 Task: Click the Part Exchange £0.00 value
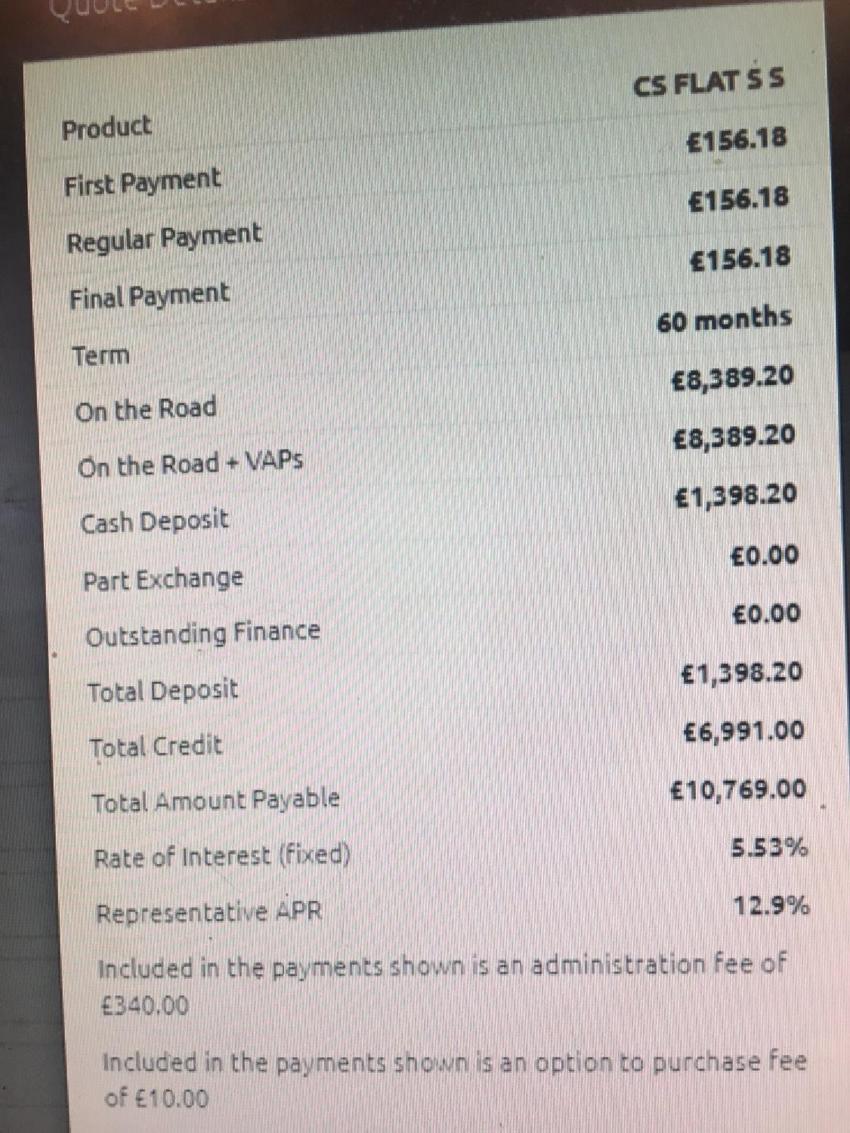coord(765,556)
